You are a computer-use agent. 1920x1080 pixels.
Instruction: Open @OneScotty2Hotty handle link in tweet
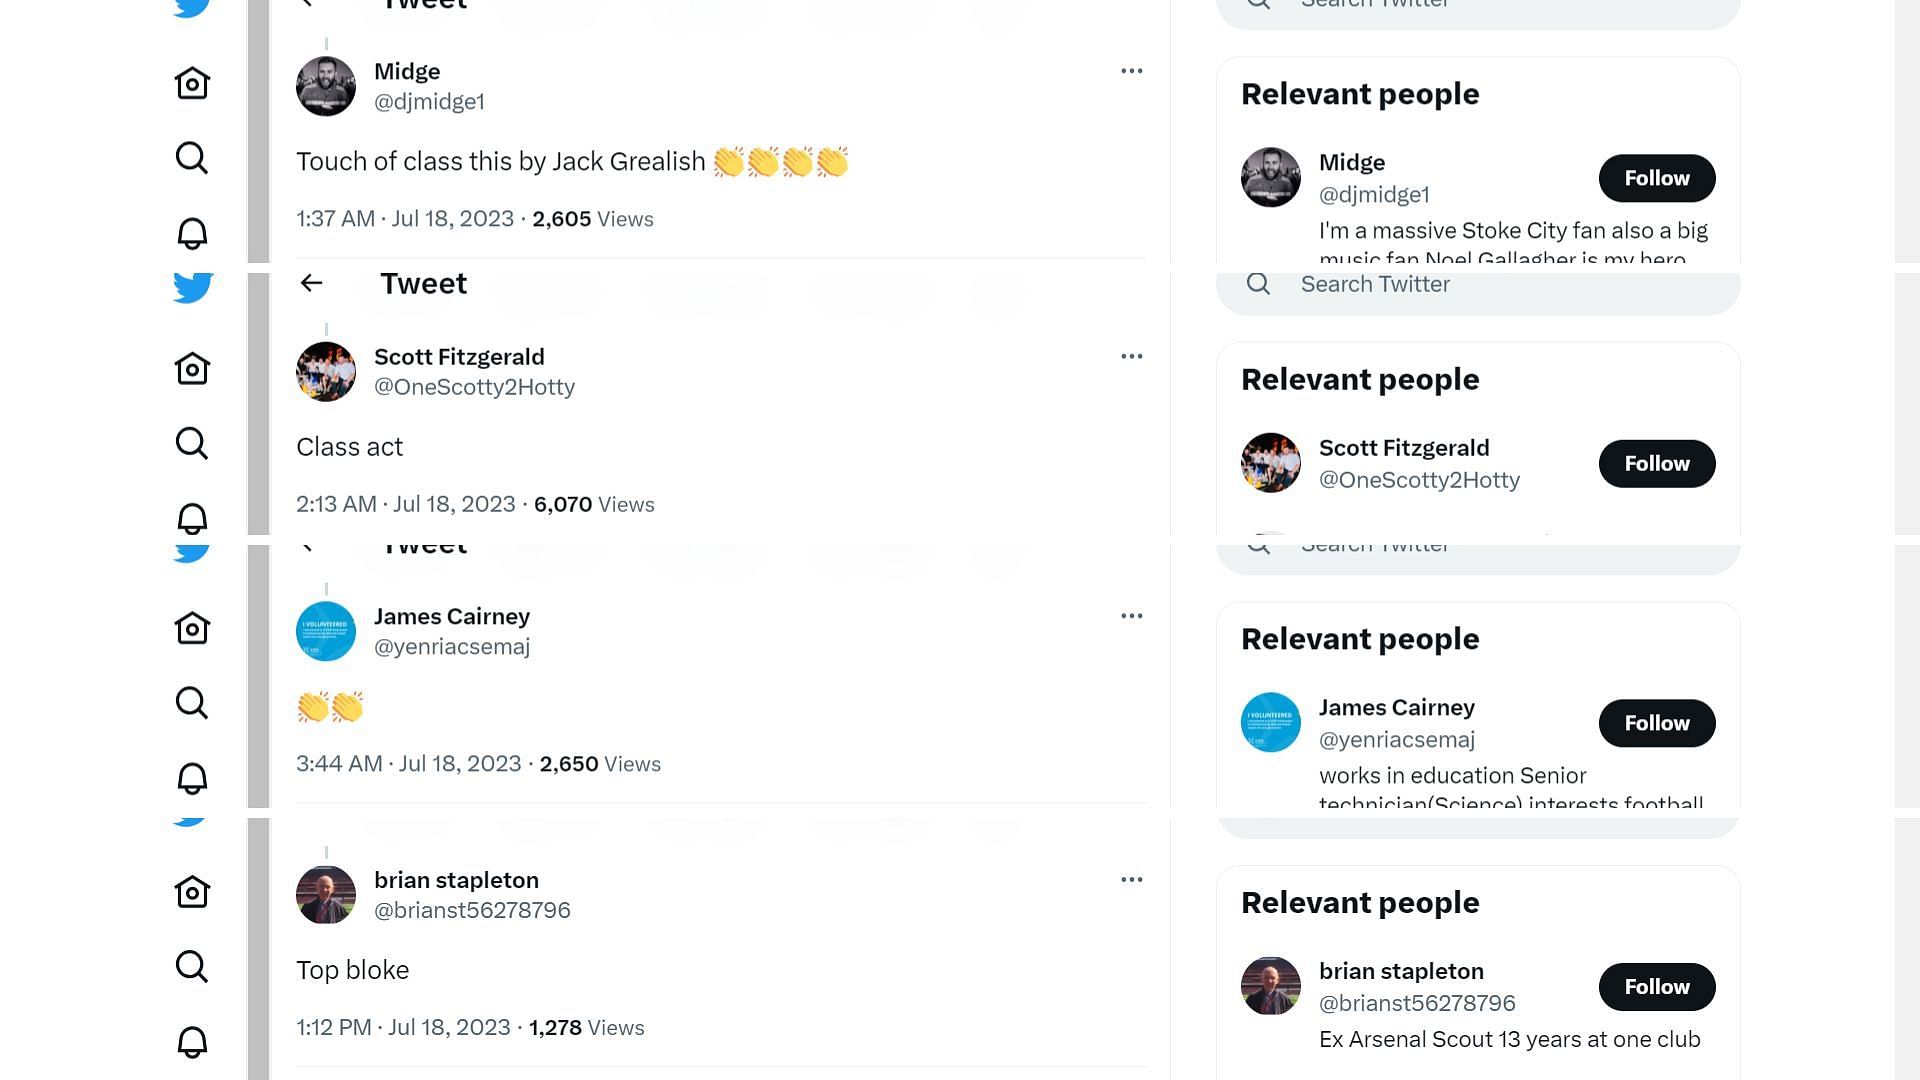click(474, 387)
